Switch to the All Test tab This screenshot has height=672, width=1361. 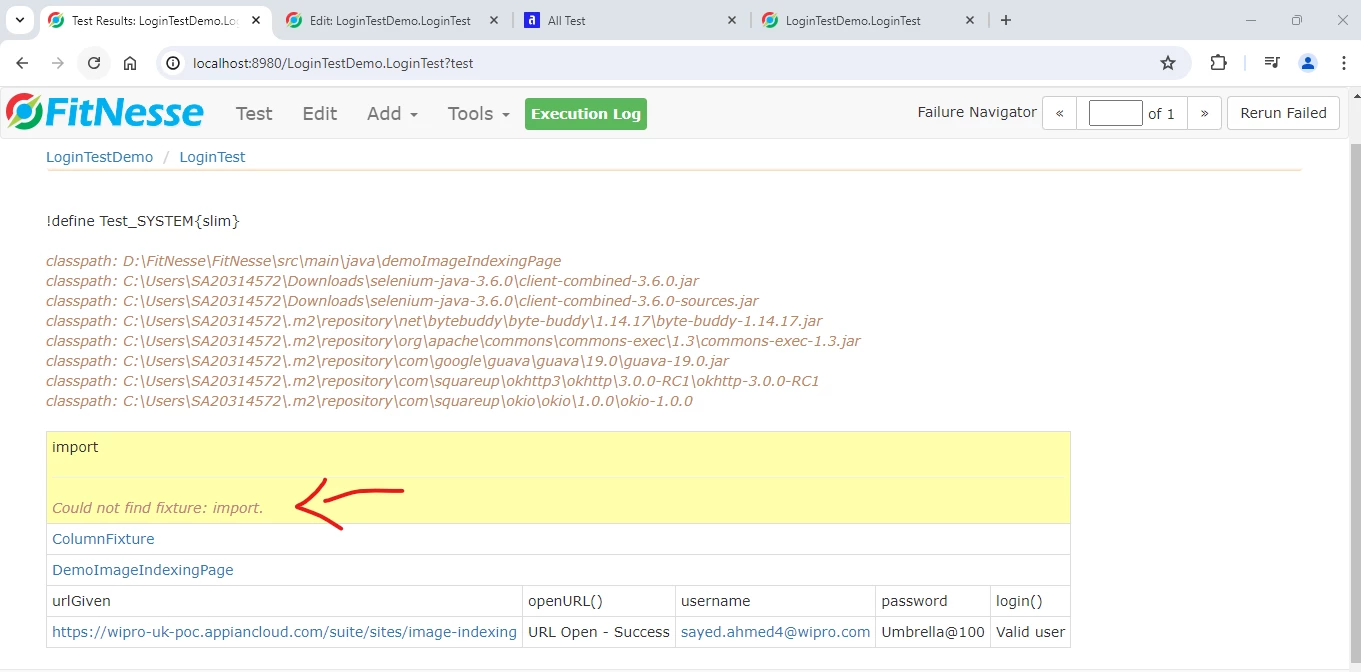pyautogui.click(x=630, y=20)
